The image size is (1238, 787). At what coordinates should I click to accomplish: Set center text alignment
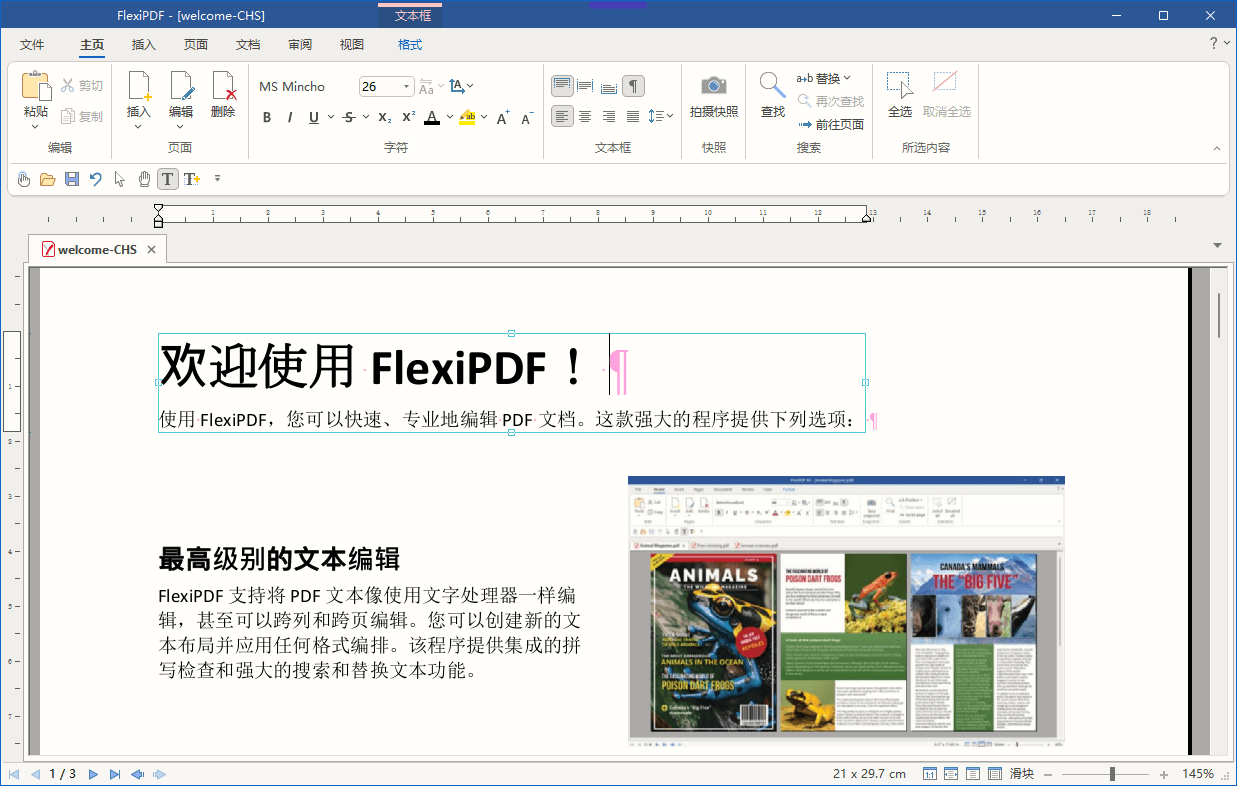586,116
